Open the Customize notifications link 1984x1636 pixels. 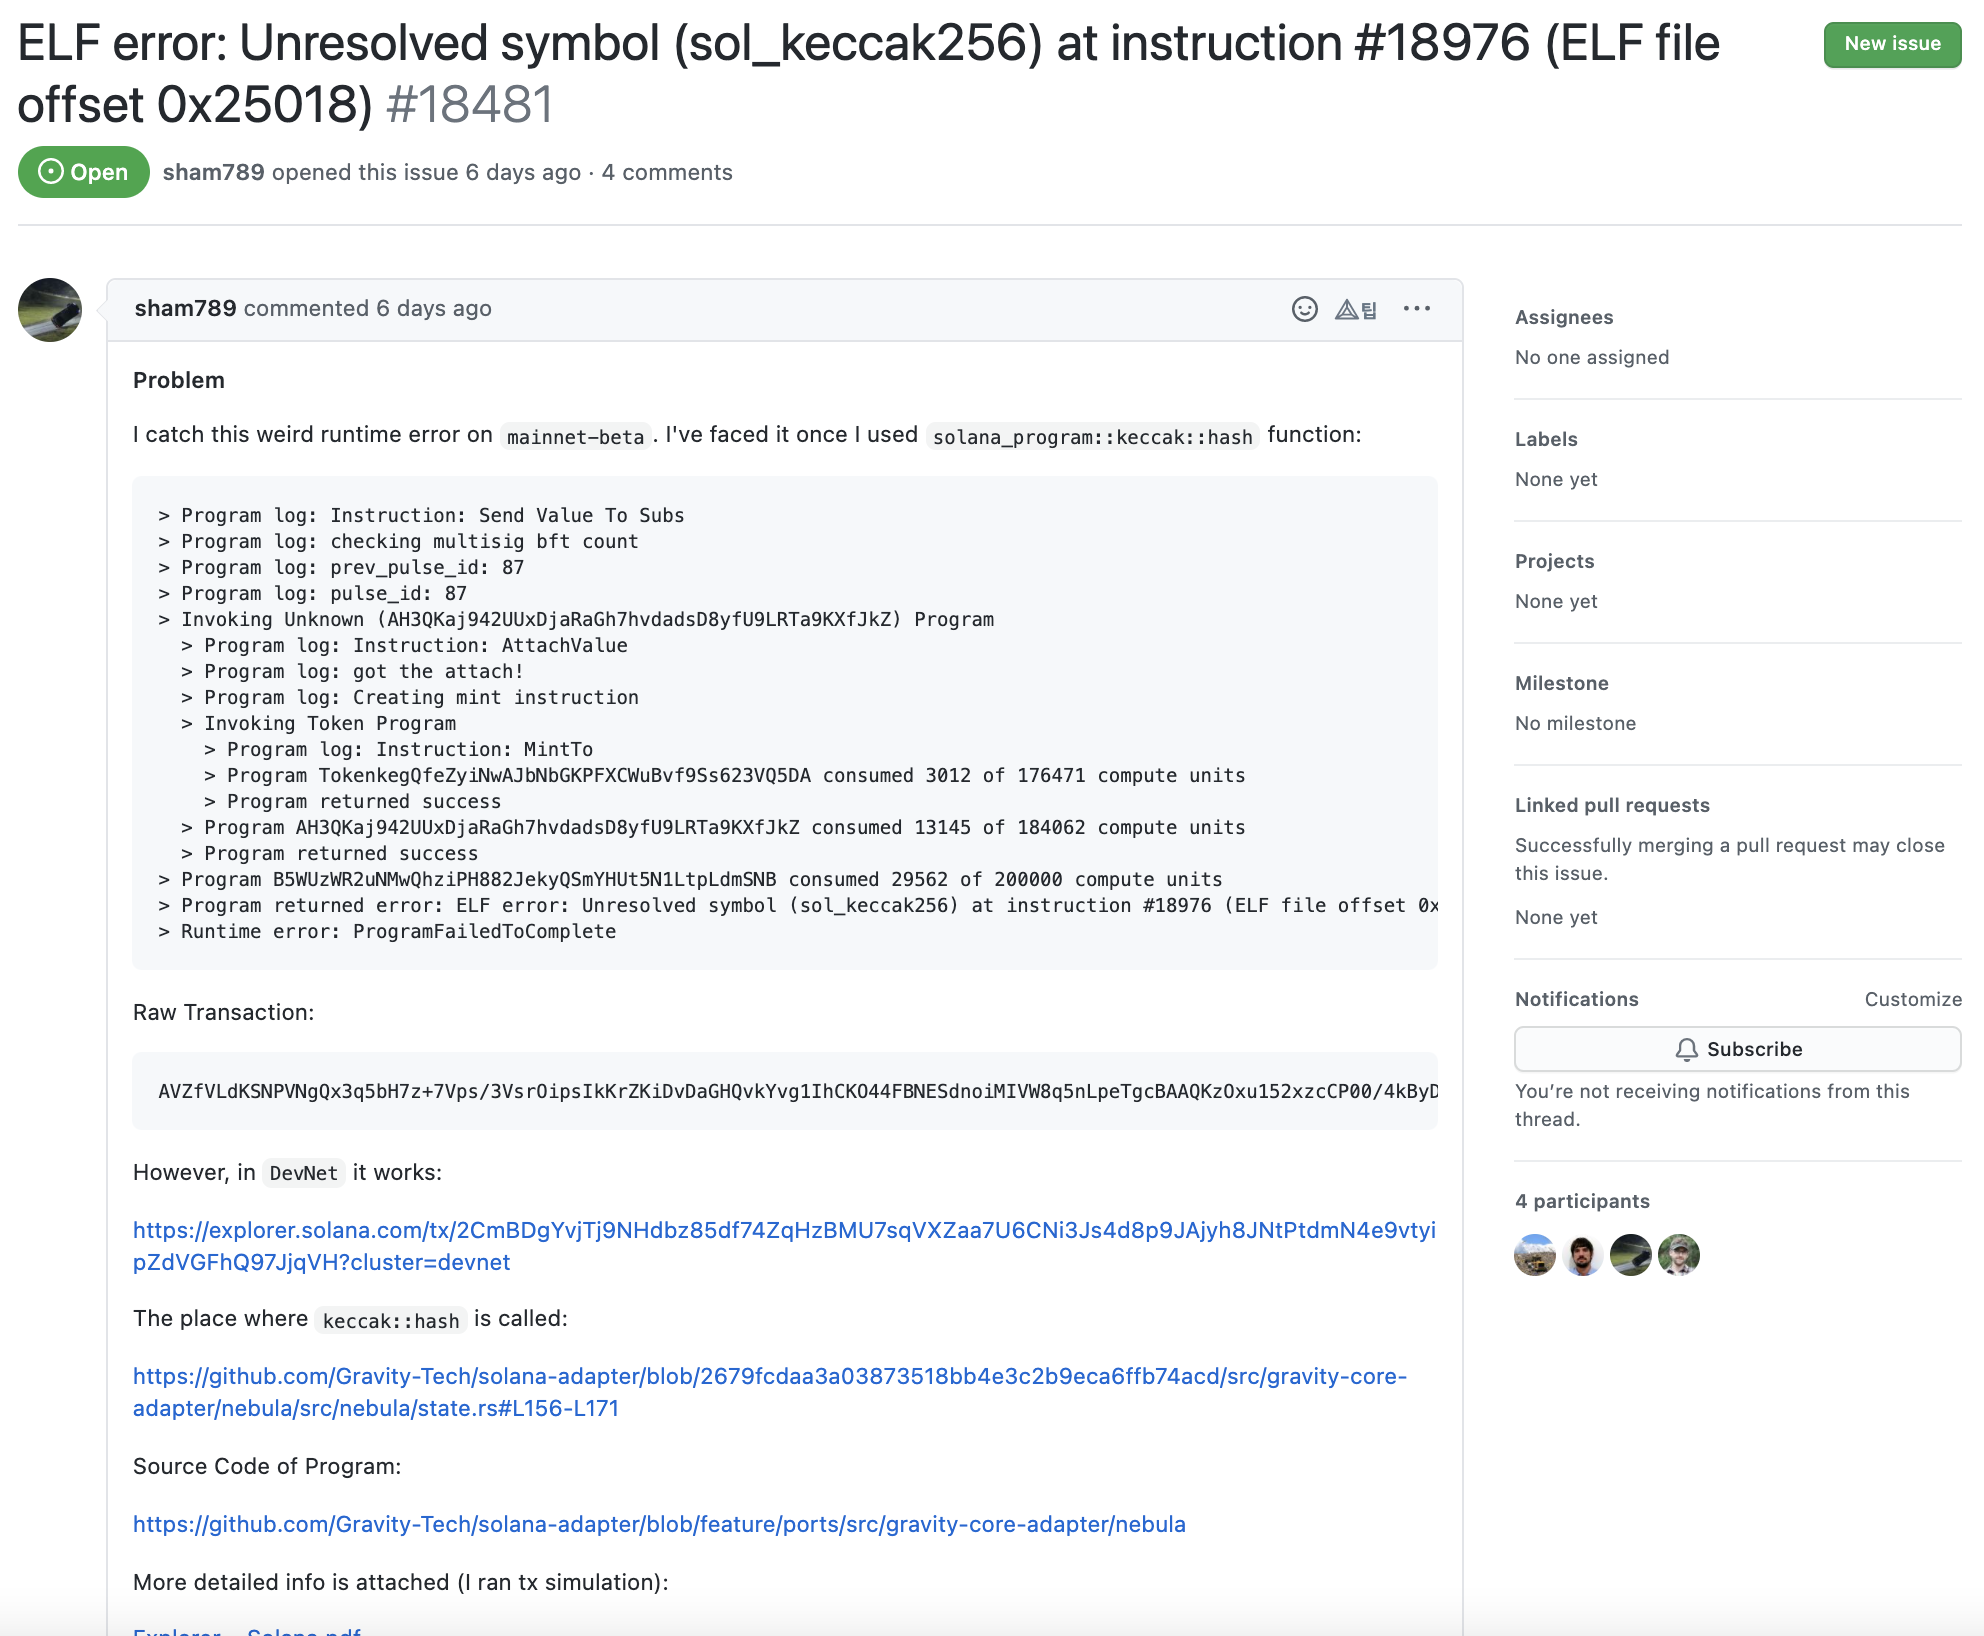click(x=1912, y=999)
